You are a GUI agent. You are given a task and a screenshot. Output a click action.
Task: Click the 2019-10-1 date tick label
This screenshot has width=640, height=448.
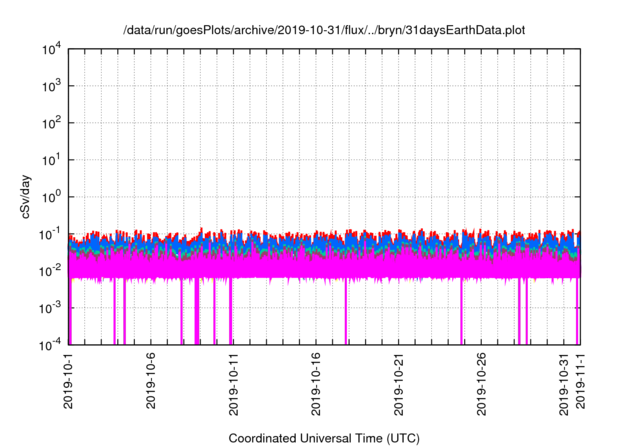(x=68, y=380)
